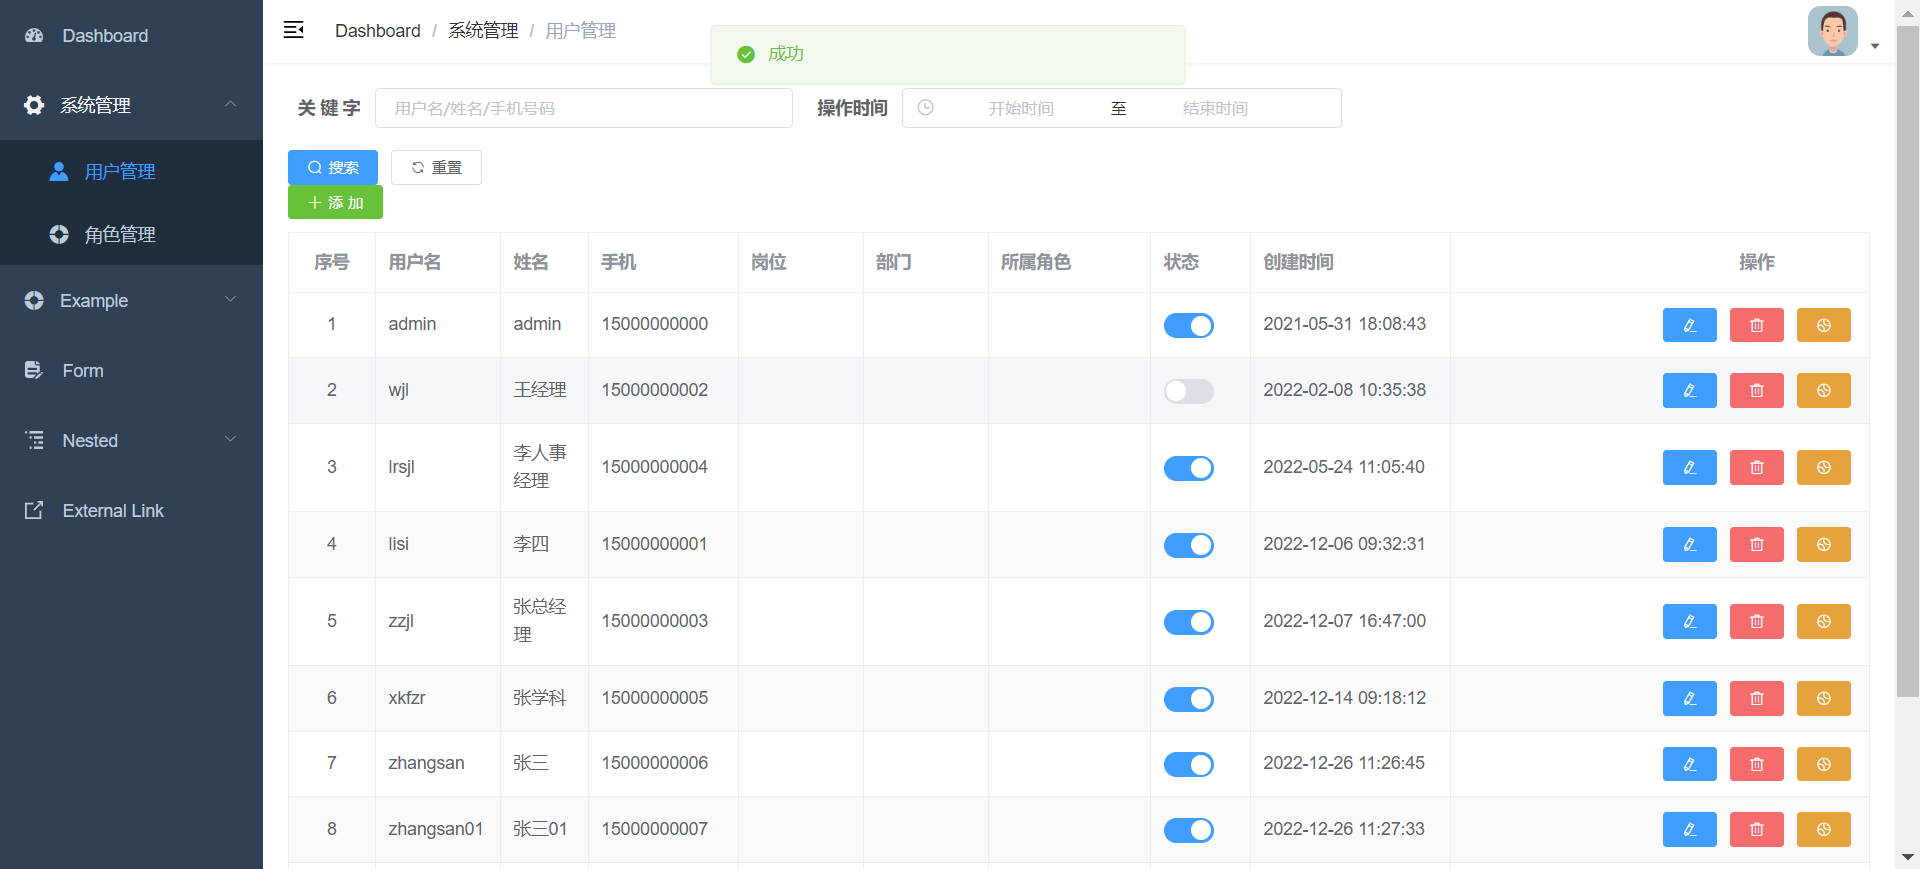Open role assignment for zhangsan01 user
The height and width of the screenshot is (869, 1920).
click(x=1823, y=829)
